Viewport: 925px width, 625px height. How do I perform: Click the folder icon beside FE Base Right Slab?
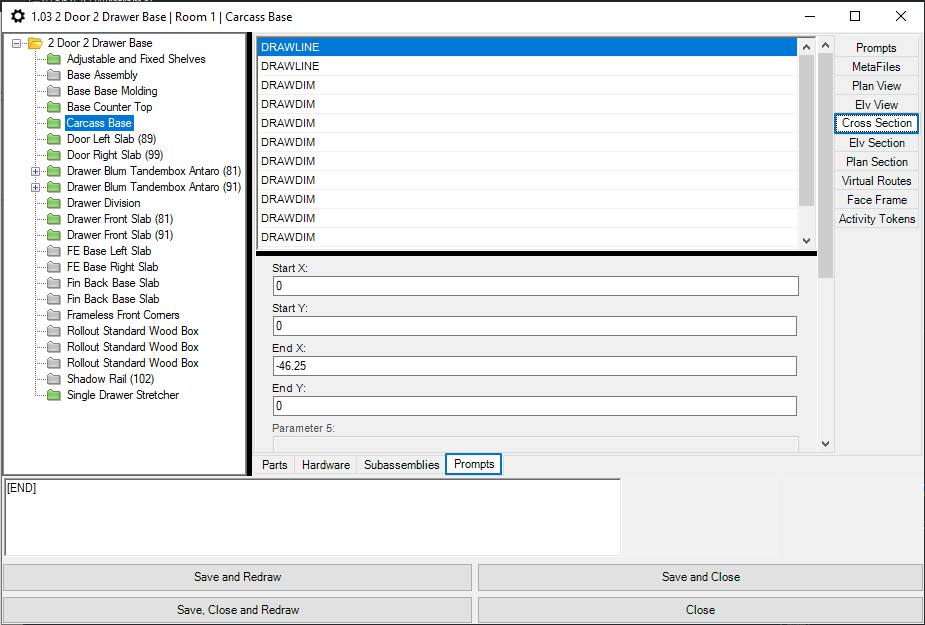coord(54,267)
